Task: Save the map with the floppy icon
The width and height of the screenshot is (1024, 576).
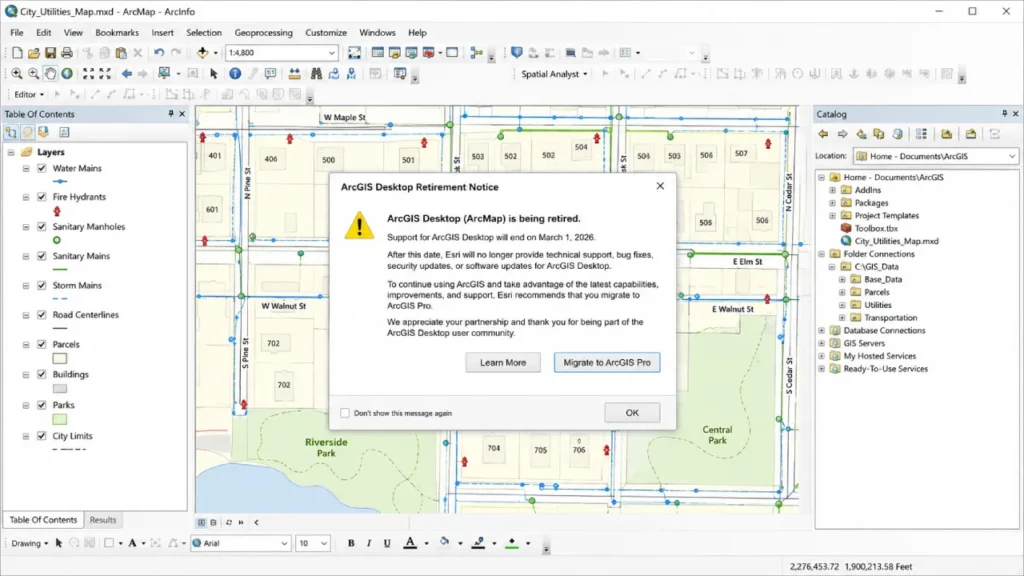Action: click(x=50, y=53)
